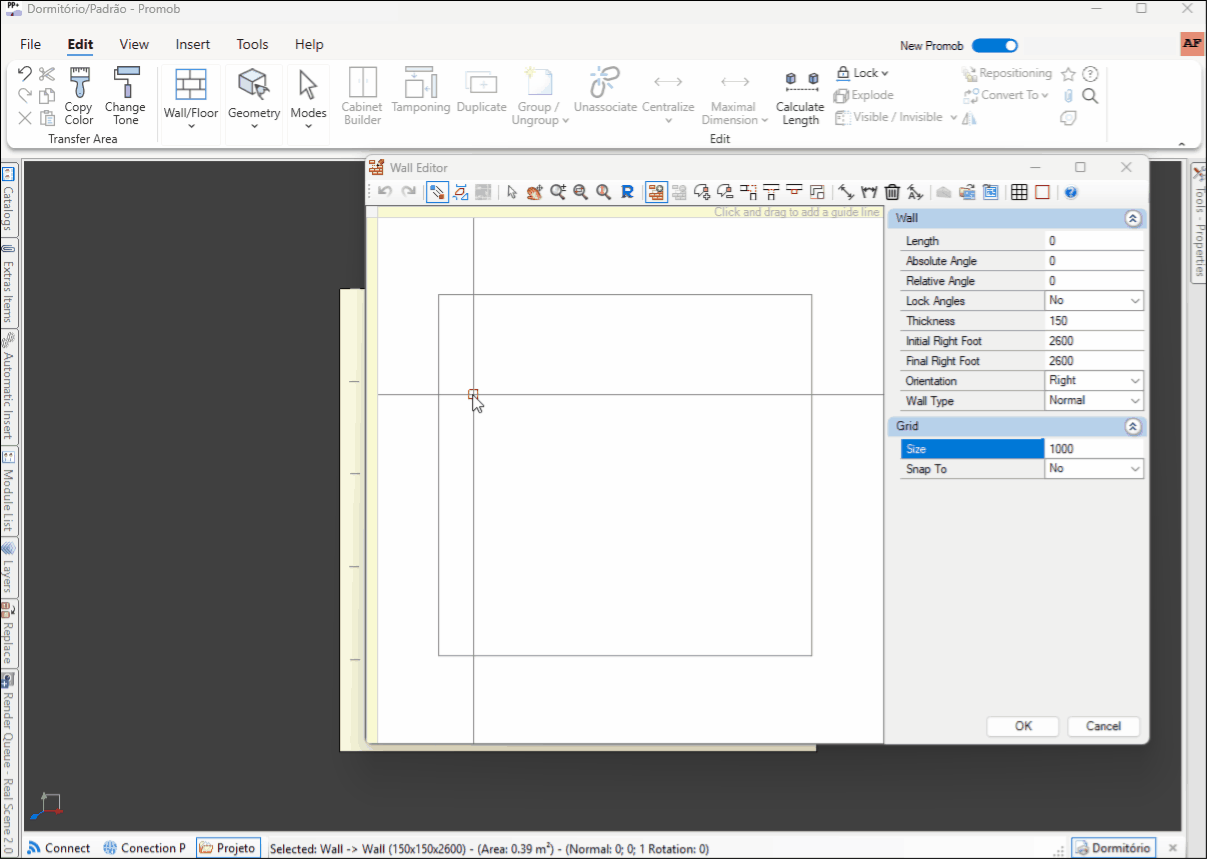
Task: Click Calculate Length in the ribbon
Action: coord(800,98)
